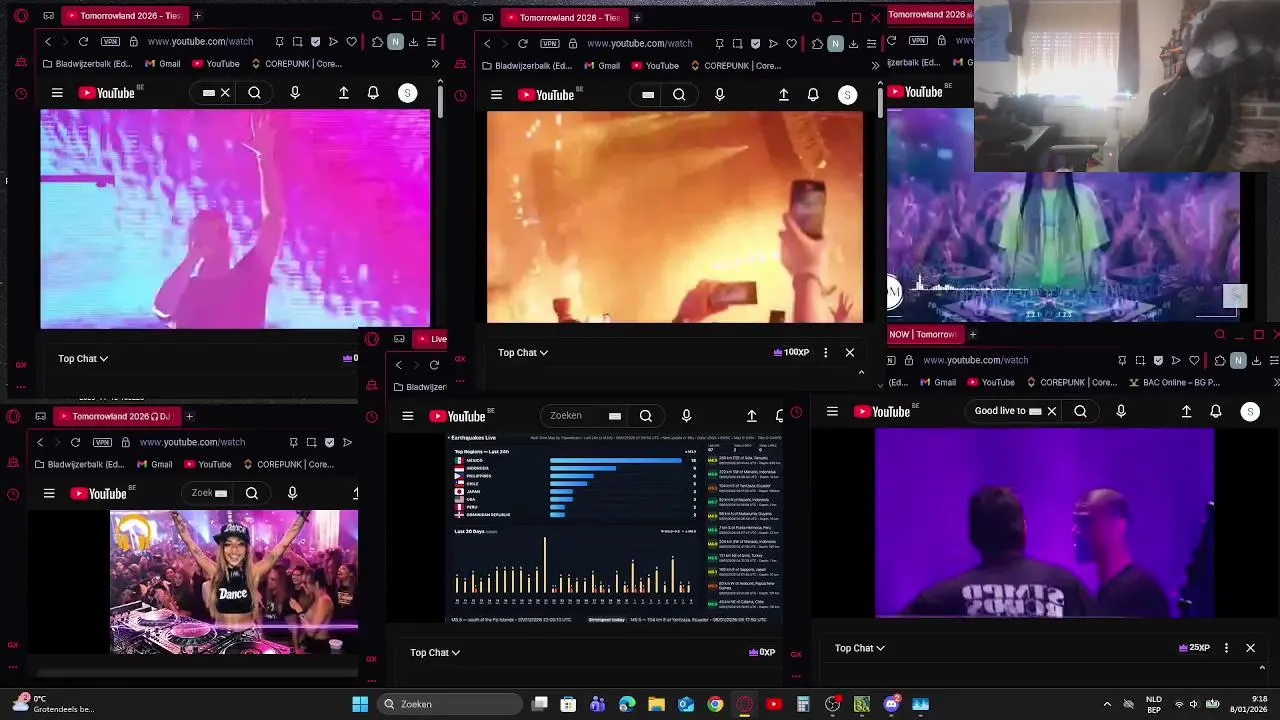Open Gmail bookmark in top-left window
The height and width of the screenshot is (720, 1280).
(163, 64)
